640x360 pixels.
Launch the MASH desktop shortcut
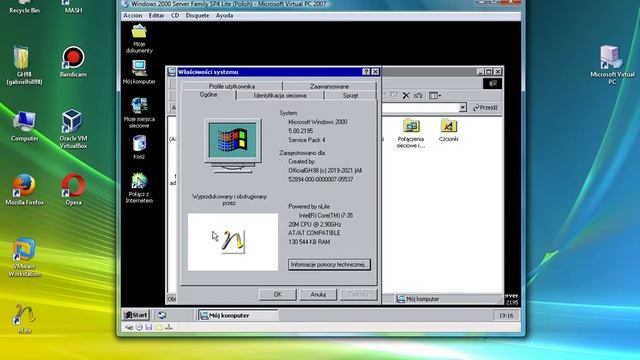73,7
